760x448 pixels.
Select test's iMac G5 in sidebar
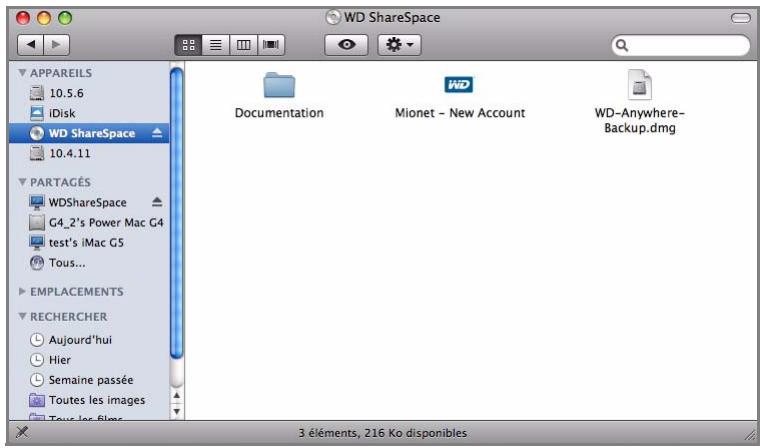[89, 242]
